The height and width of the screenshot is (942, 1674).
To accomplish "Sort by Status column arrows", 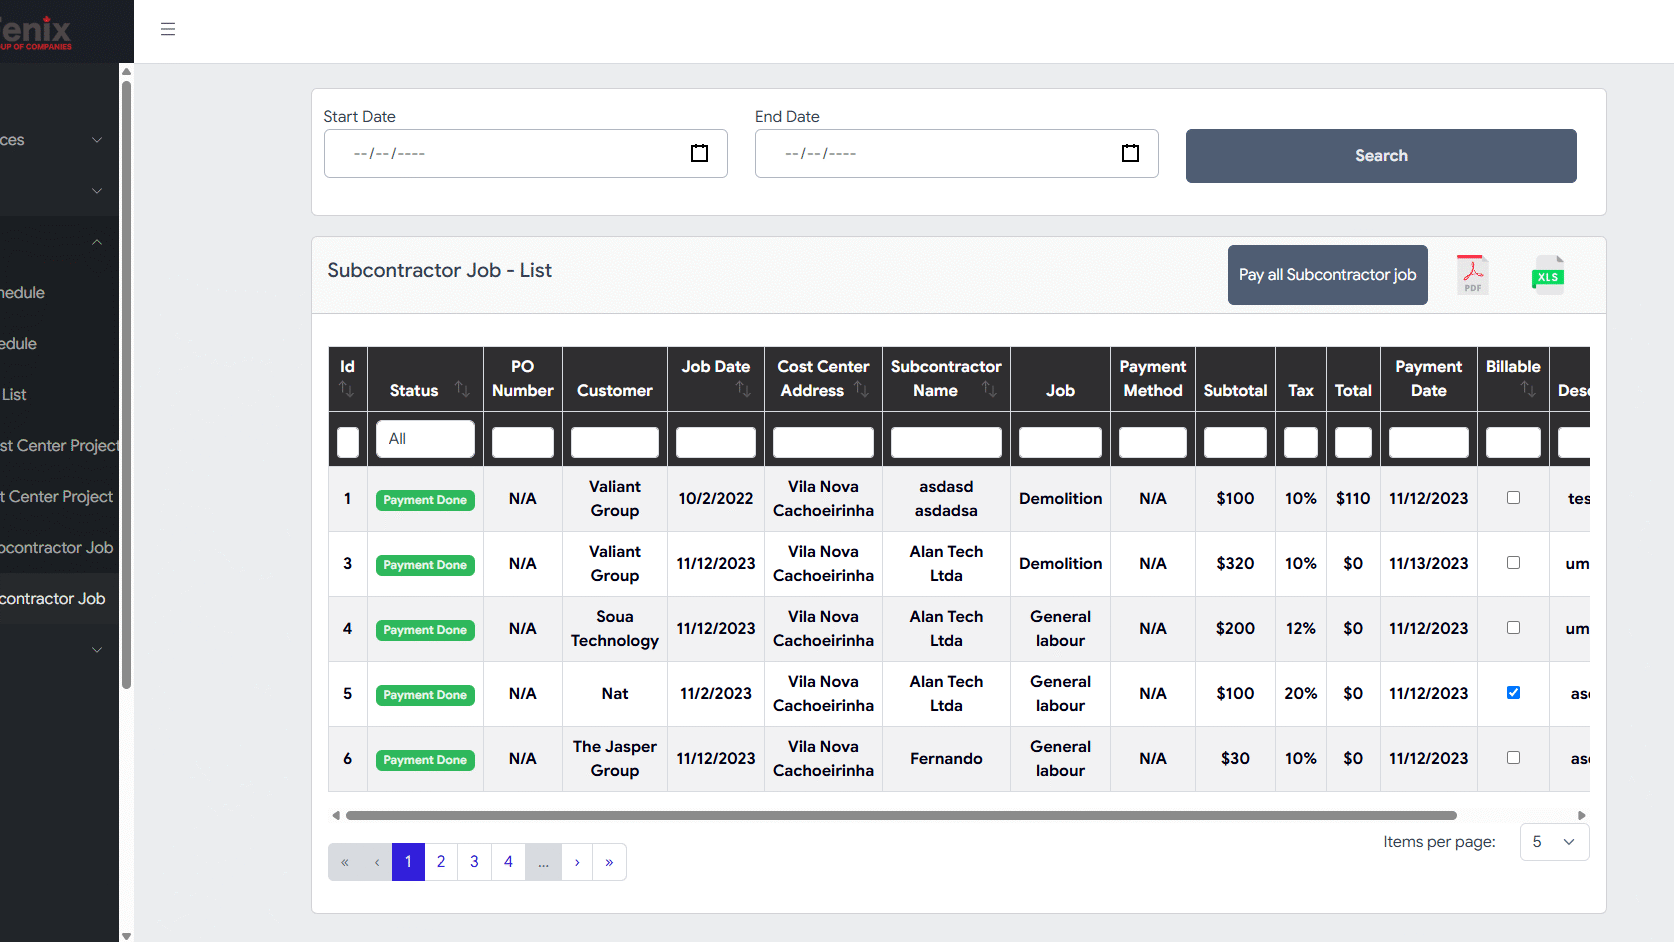I will (x=462, y=389).
